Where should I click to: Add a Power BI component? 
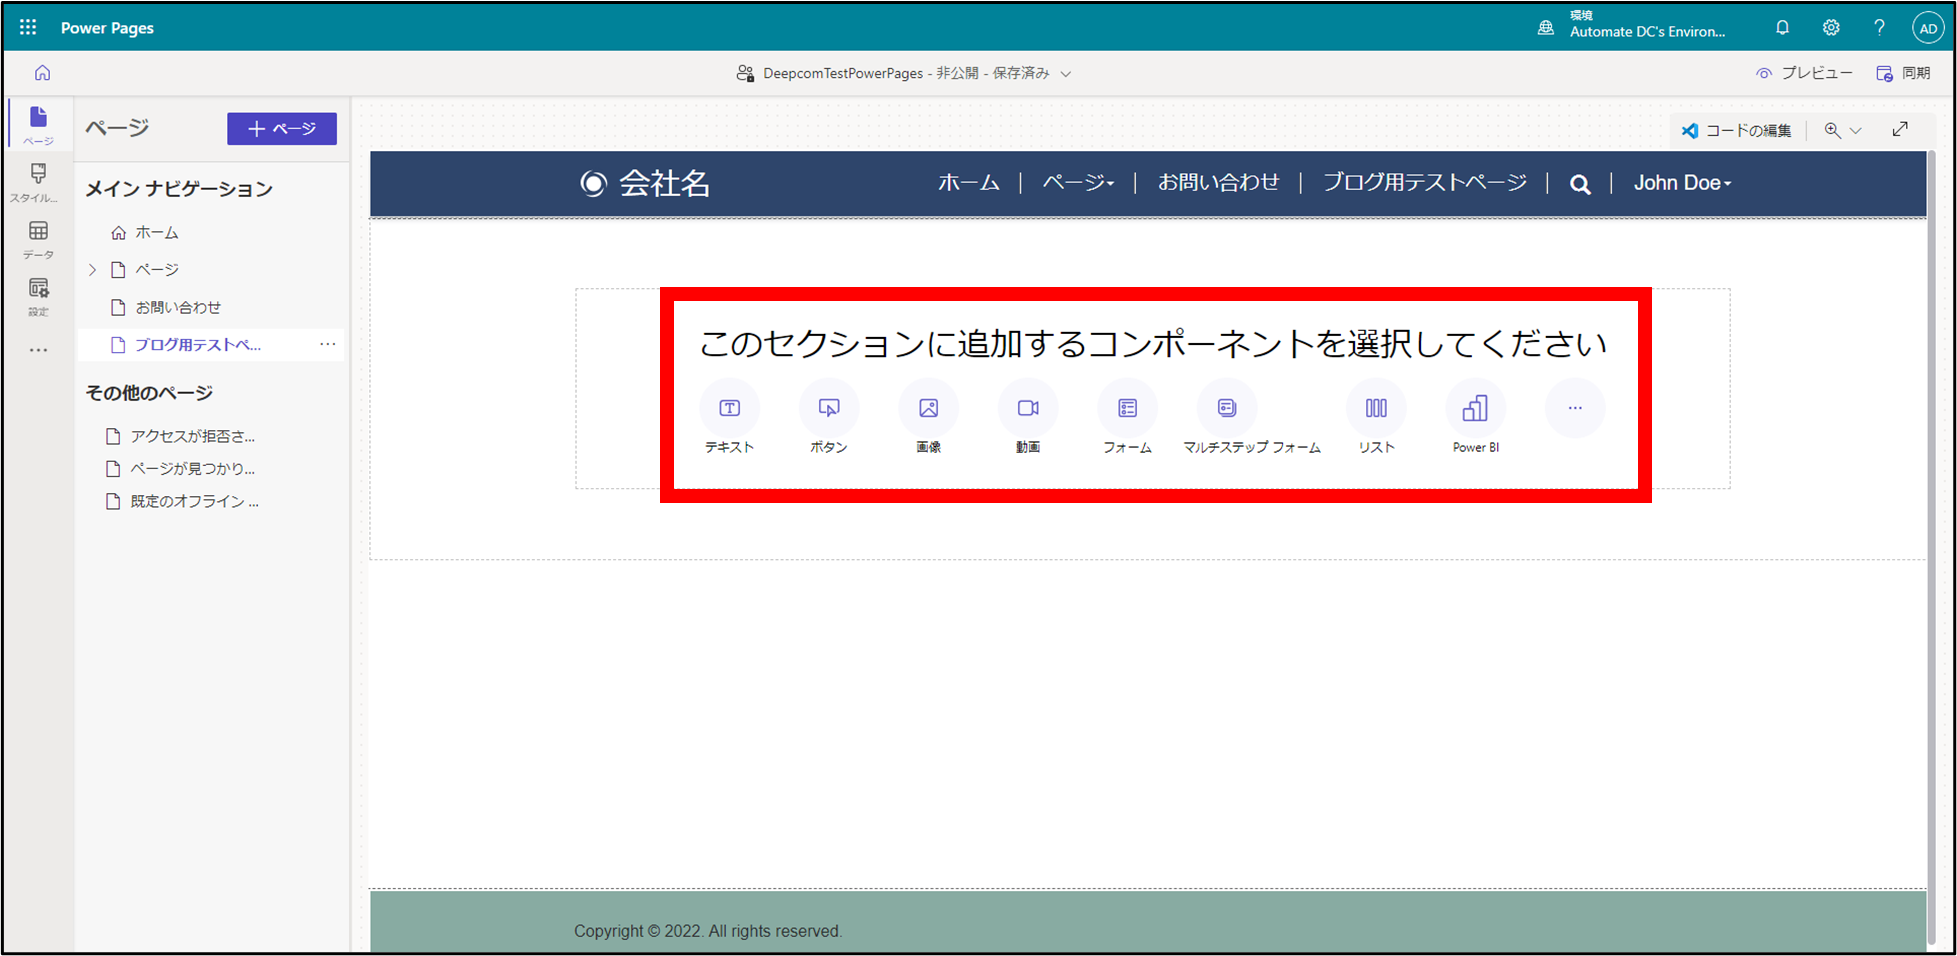coord(1475,408)
